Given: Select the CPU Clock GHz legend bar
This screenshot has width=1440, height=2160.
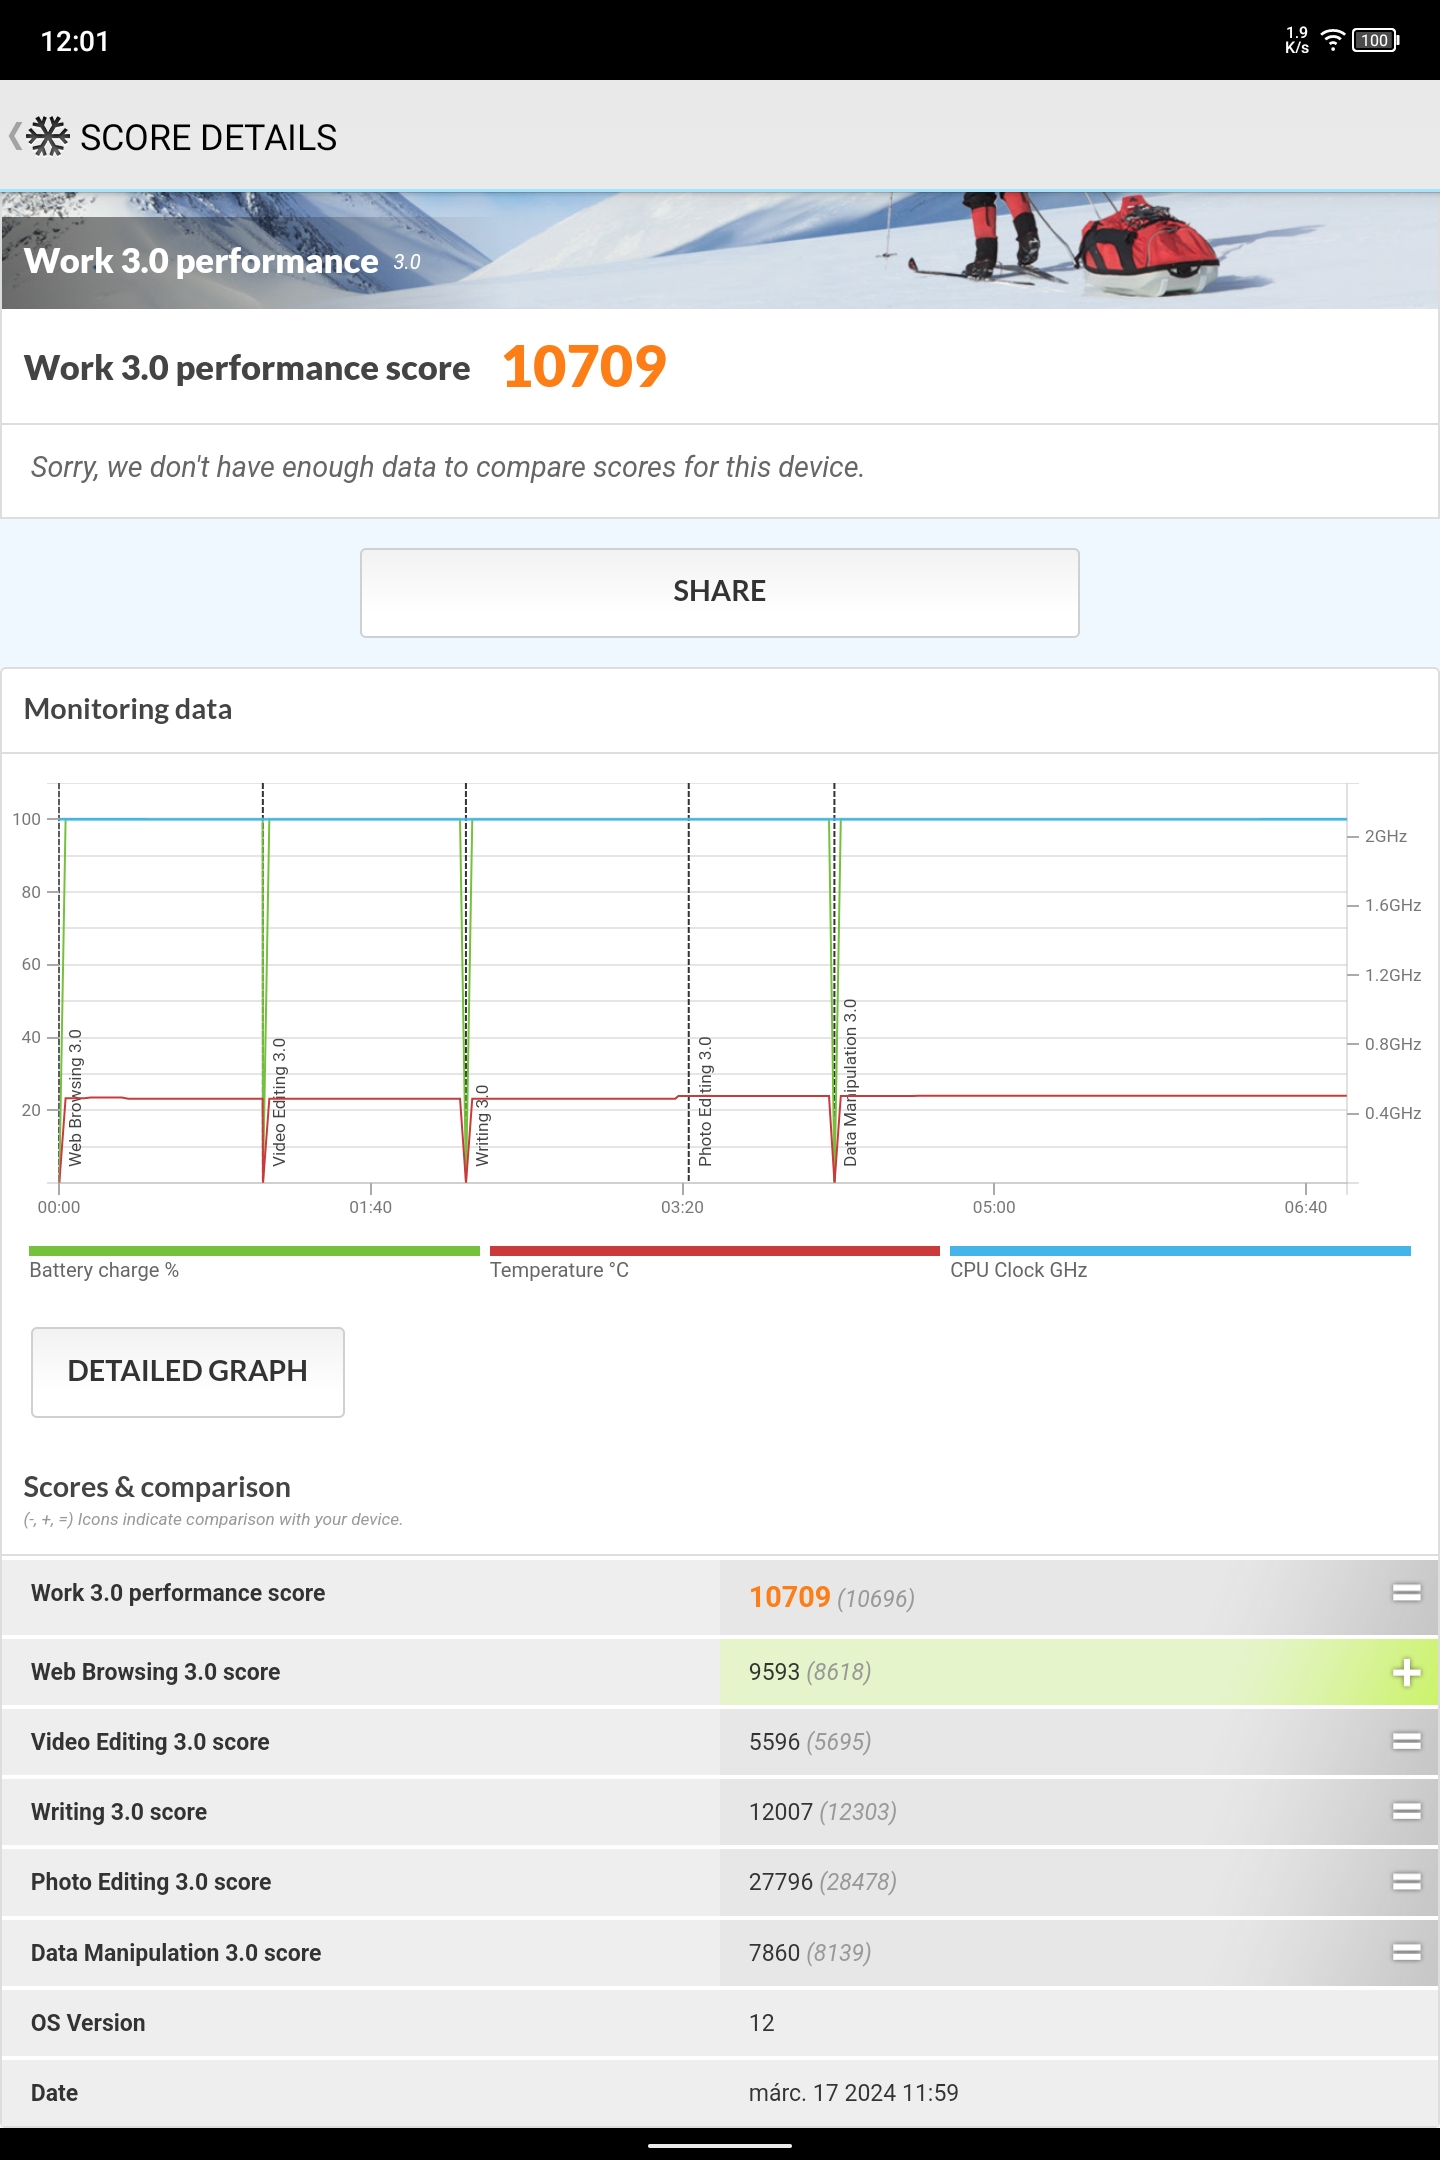Looking at the screenshot, I should coord(1180,1251).
